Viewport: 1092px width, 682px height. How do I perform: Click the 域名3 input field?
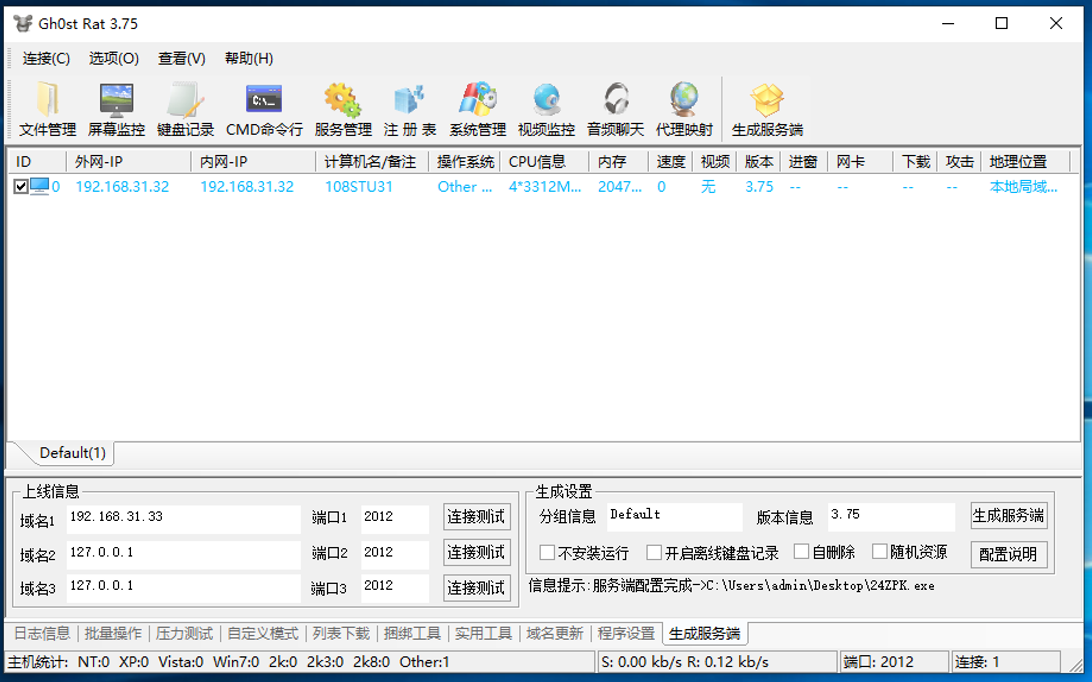coord(184,588)
